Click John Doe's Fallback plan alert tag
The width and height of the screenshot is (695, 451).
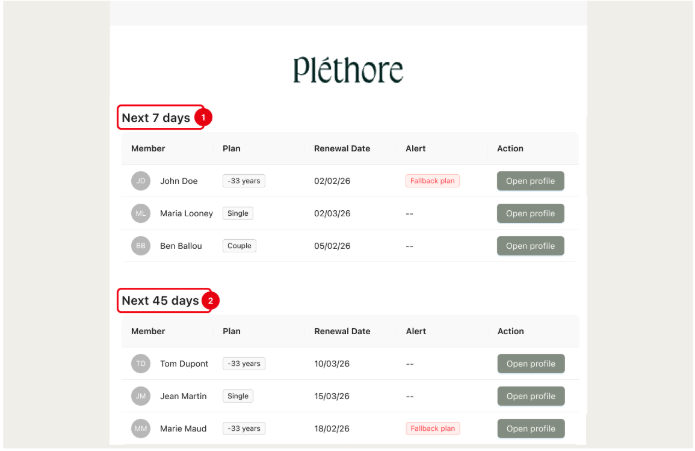(432, 181)
